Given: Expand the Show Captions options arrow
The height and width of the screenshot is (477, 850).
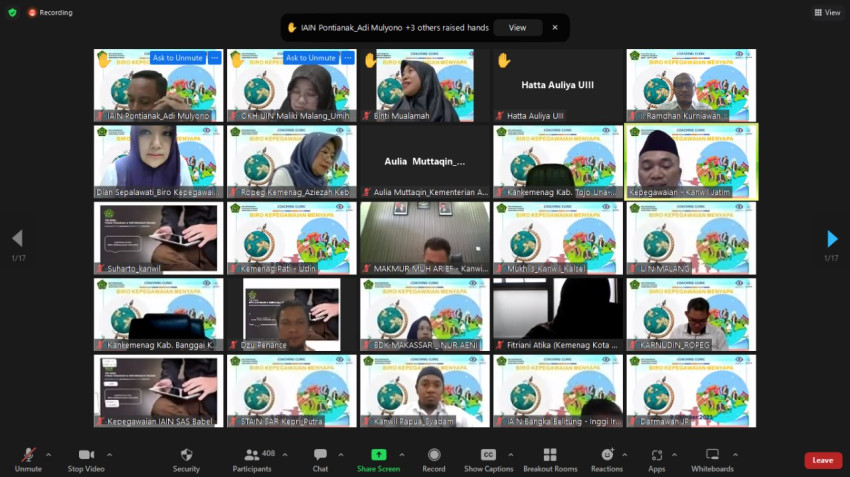Looking at the screenshot, I should 509,453.
